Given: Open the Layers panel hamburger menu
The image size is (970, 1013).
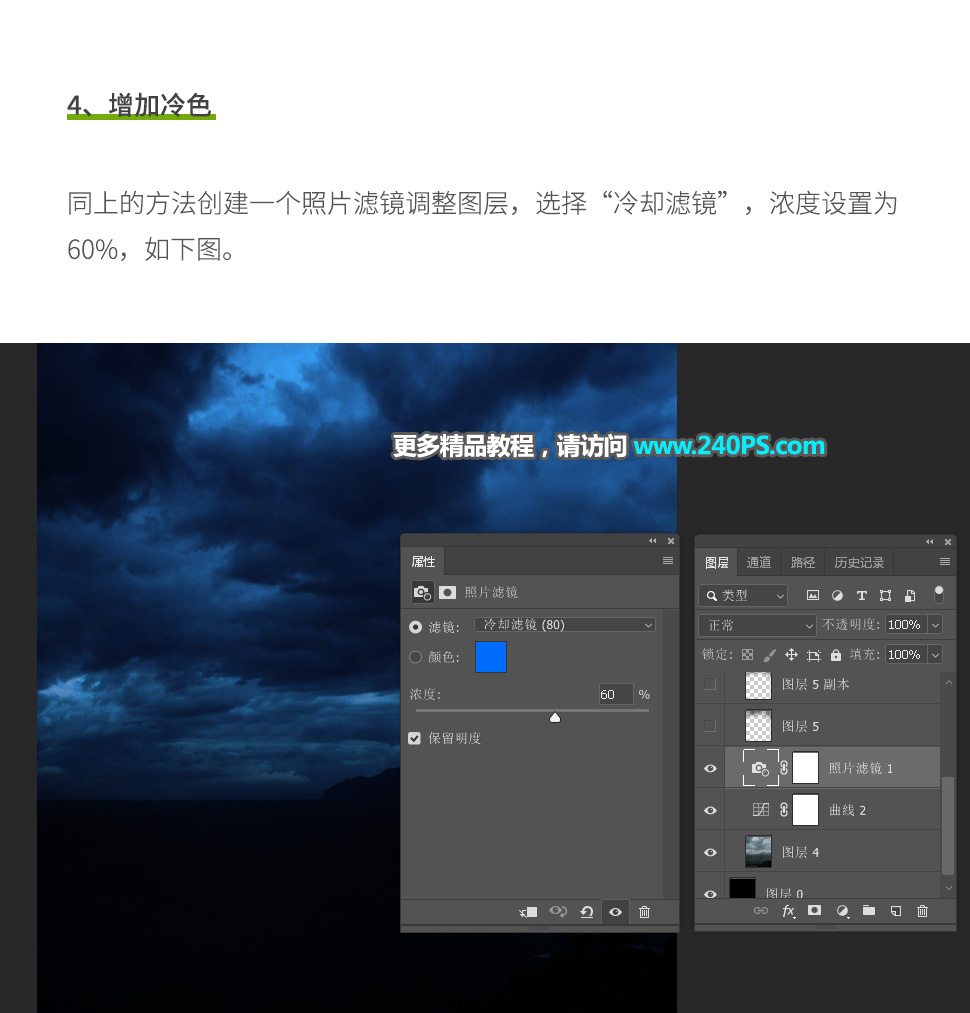Looking at the screenshot, I should tap(944, 562).
